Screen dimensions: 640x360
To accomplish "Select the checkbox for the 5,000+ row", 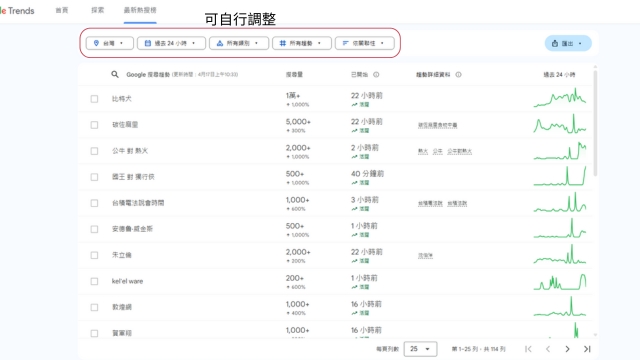I will tap(94, 125).
